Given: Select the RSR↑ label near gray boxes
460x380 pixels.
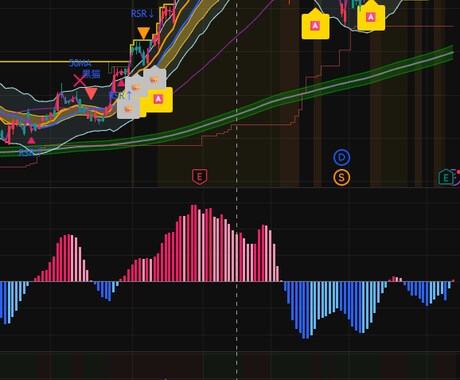Looking at the screenshot, I should click(x=120, y=95).
